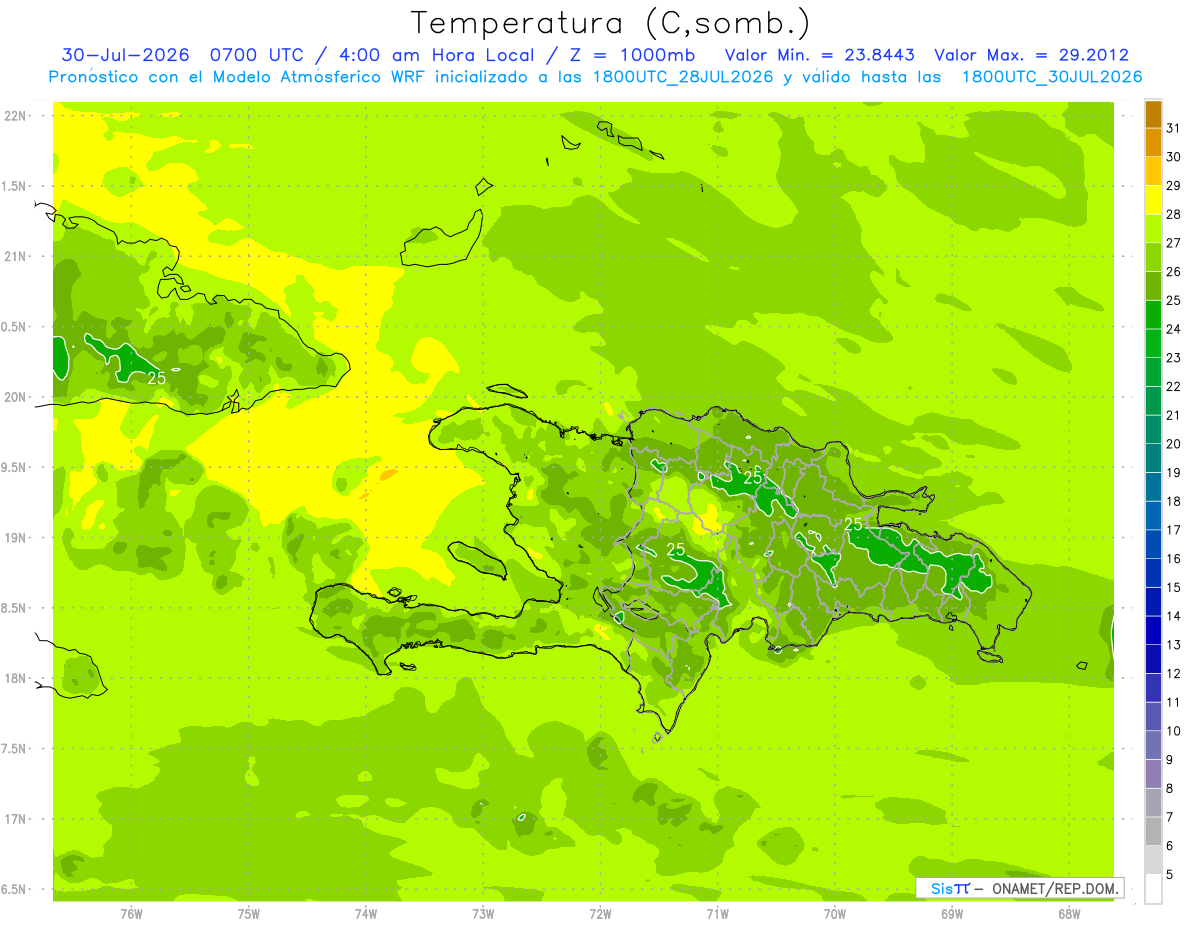
Task: Click the 18N latitude label
Action: point(16,679)
